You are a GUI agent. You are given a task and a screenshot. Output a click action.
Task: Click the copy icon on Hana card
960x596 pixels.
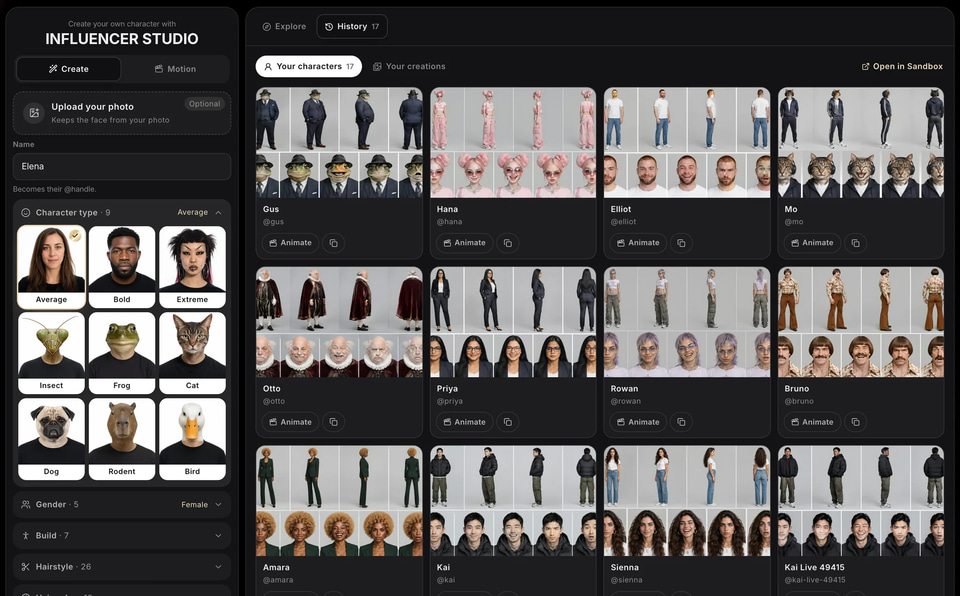pos(508,243)
